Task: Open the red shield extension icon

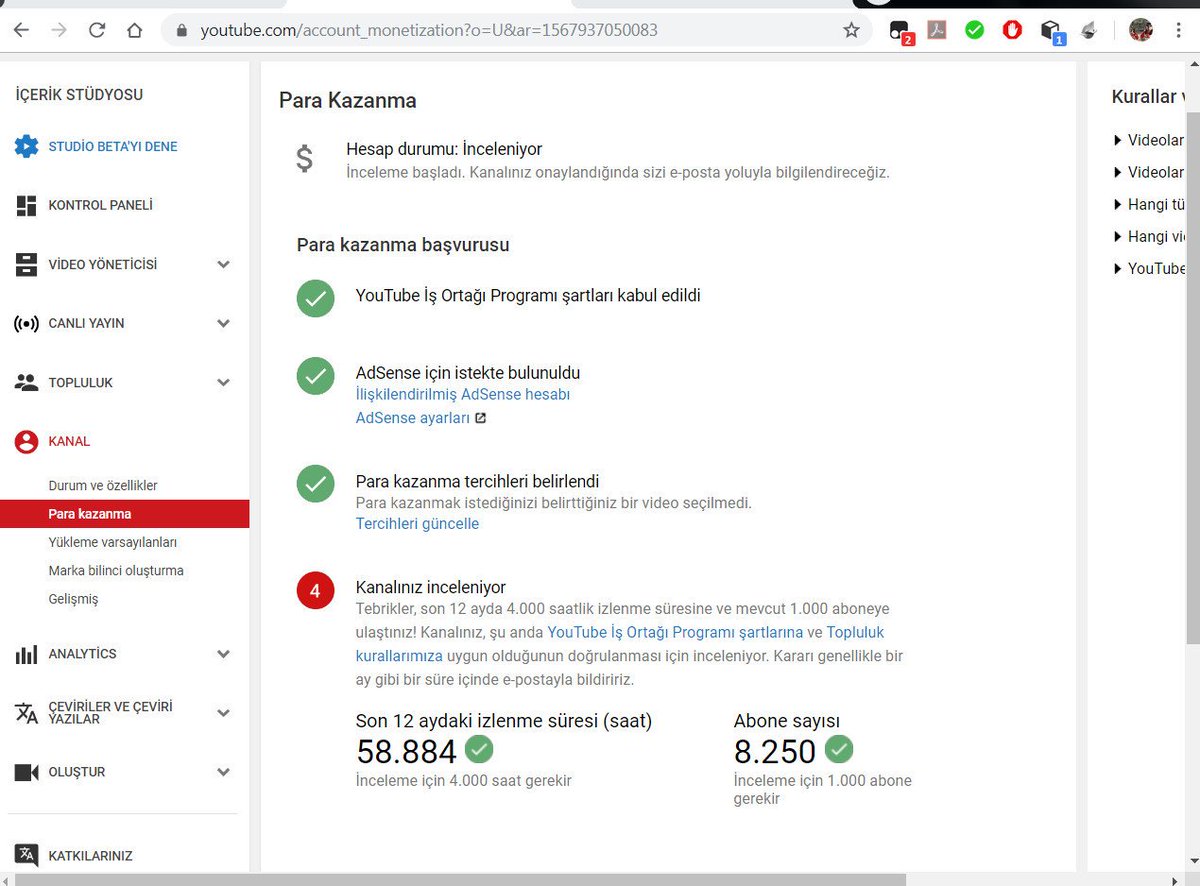Action: point(1012,30)
